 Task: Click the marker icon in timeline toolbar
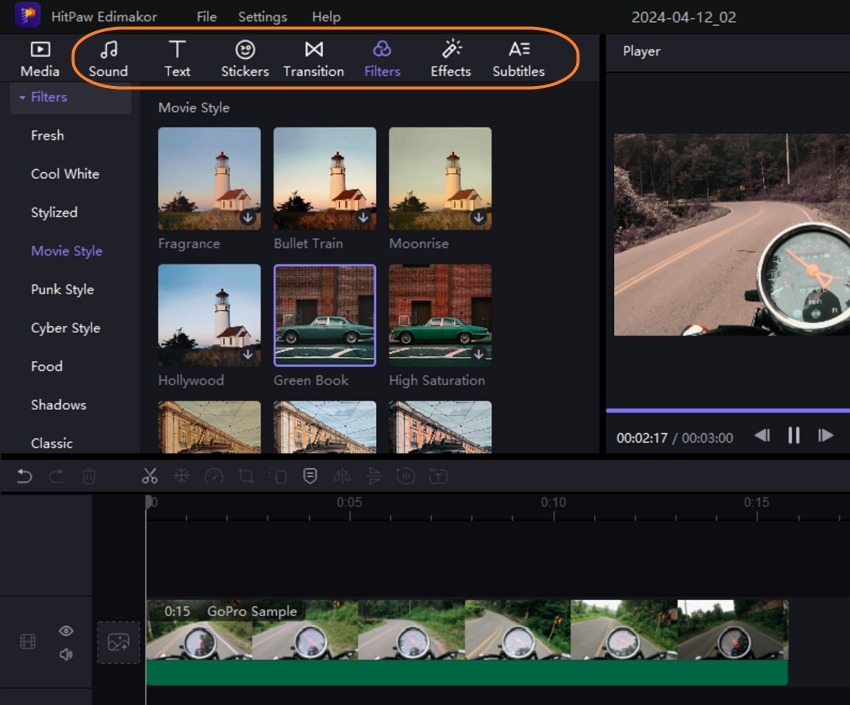click(x=310, y=477)
